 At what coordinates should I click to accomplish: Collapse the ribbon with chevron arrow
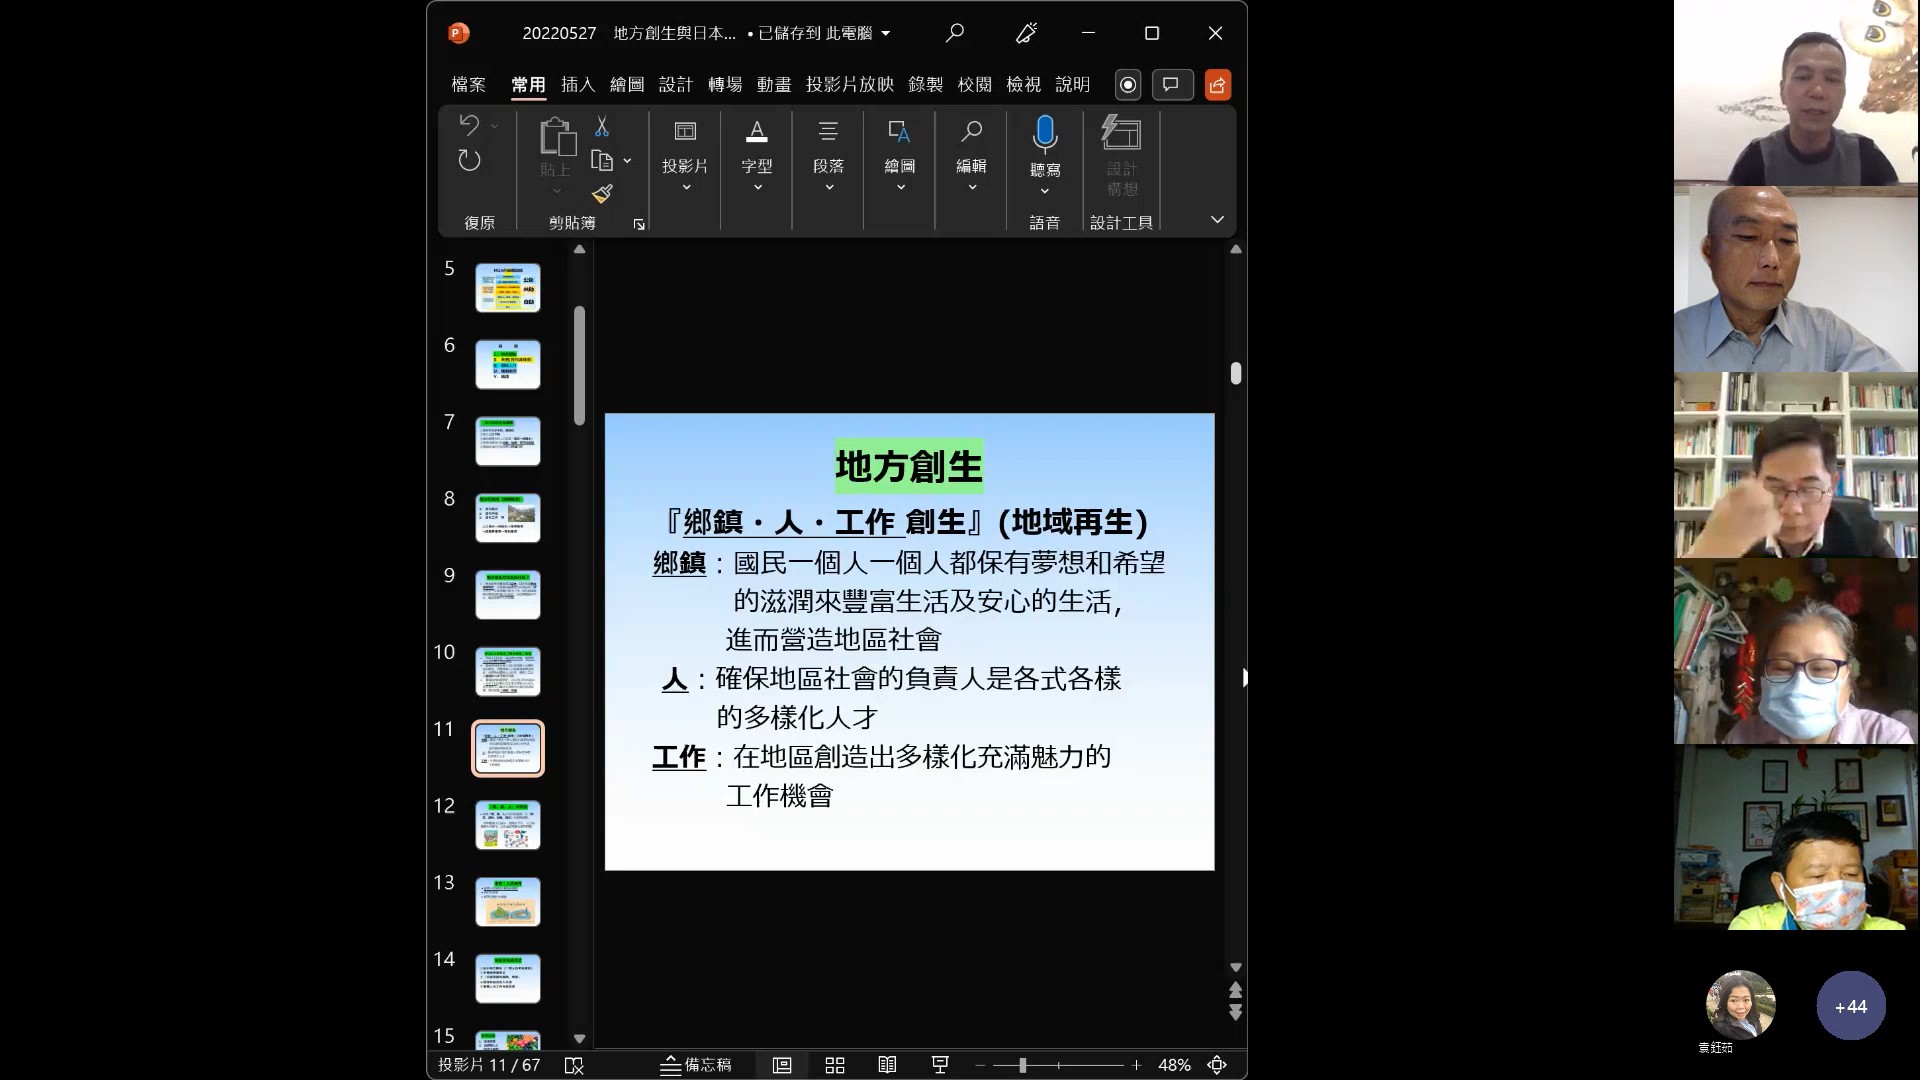point(1217,220)
